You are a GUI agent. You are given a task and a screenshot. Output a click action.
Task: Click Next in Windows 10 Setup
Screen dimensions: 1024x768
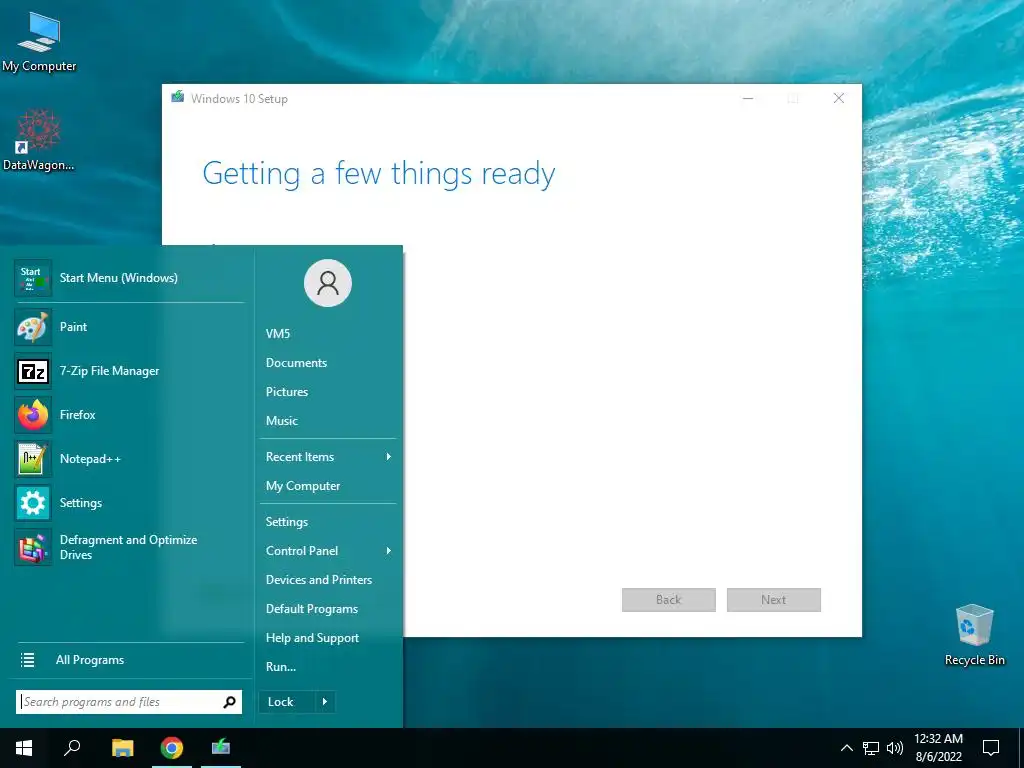coord(773,600)
